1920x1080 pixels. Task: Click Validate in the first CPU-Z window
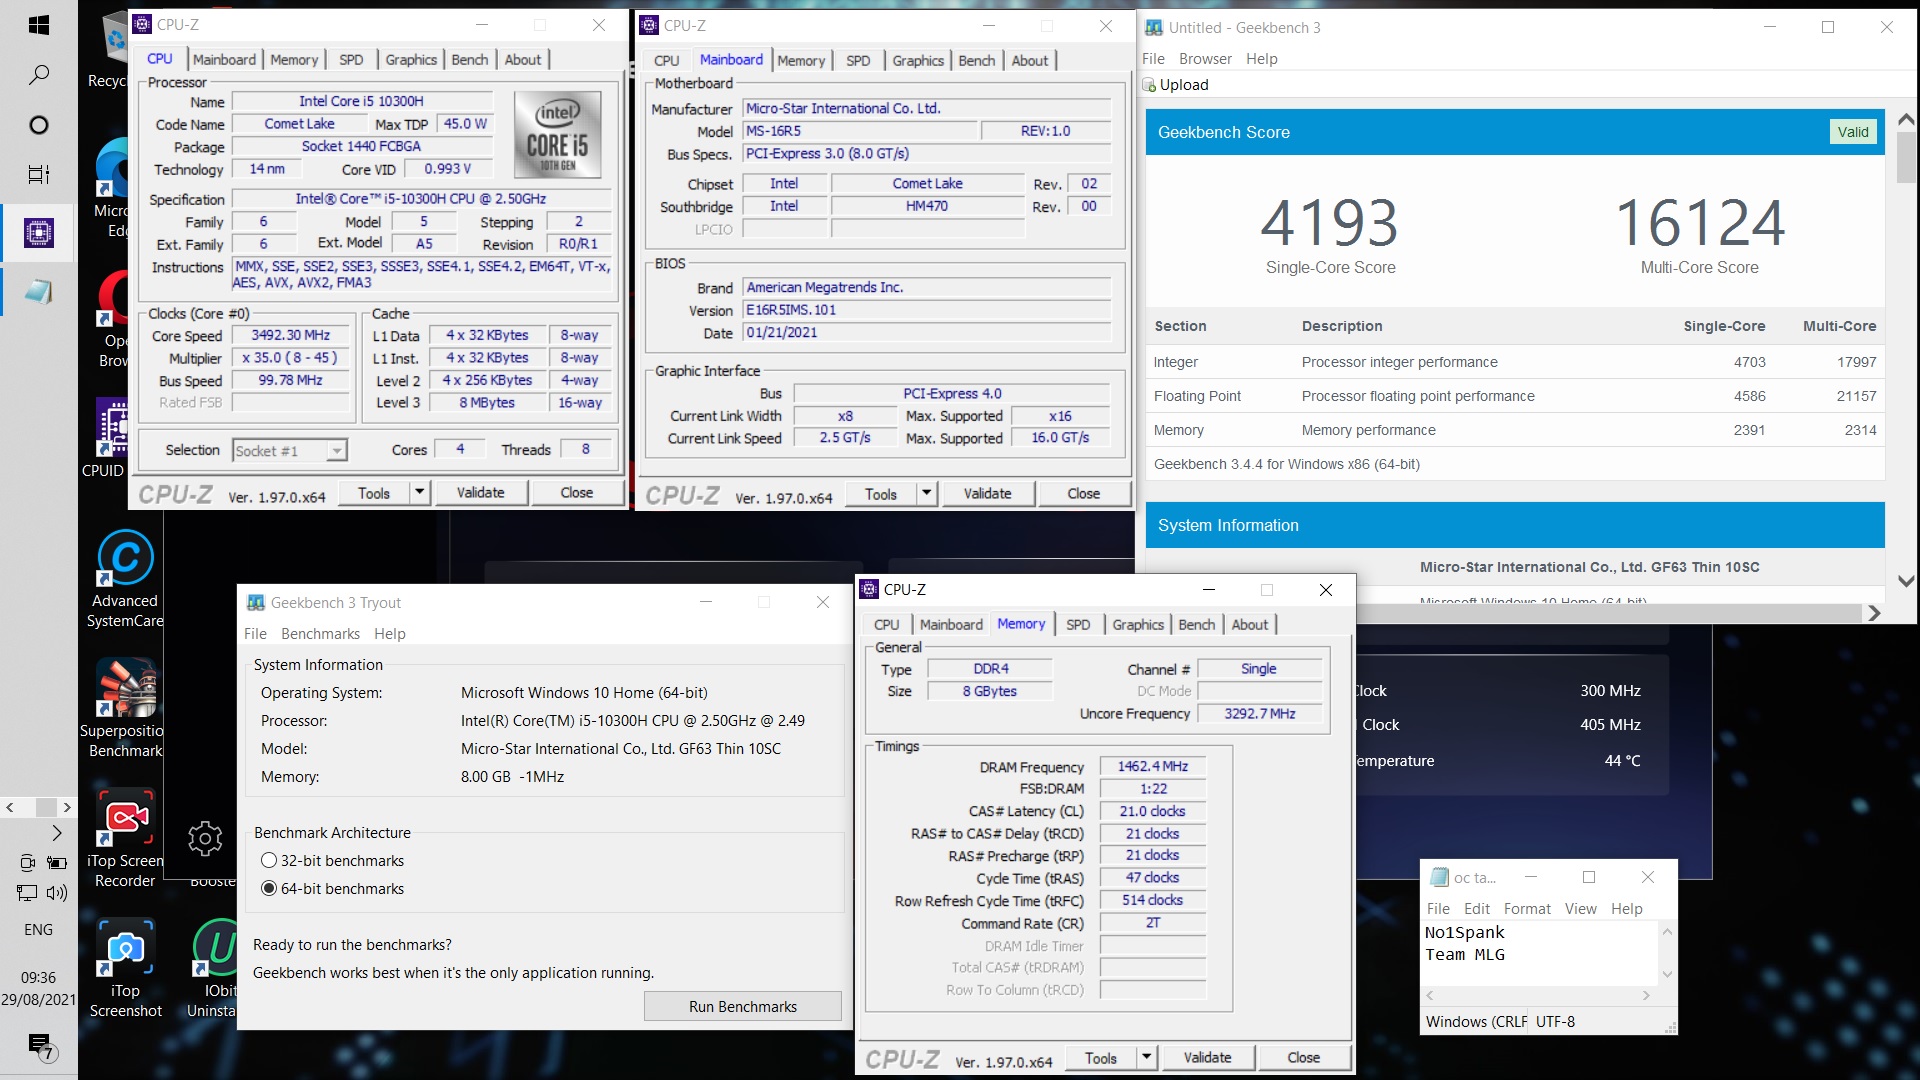pyautogui.click(x=481, y=492)
